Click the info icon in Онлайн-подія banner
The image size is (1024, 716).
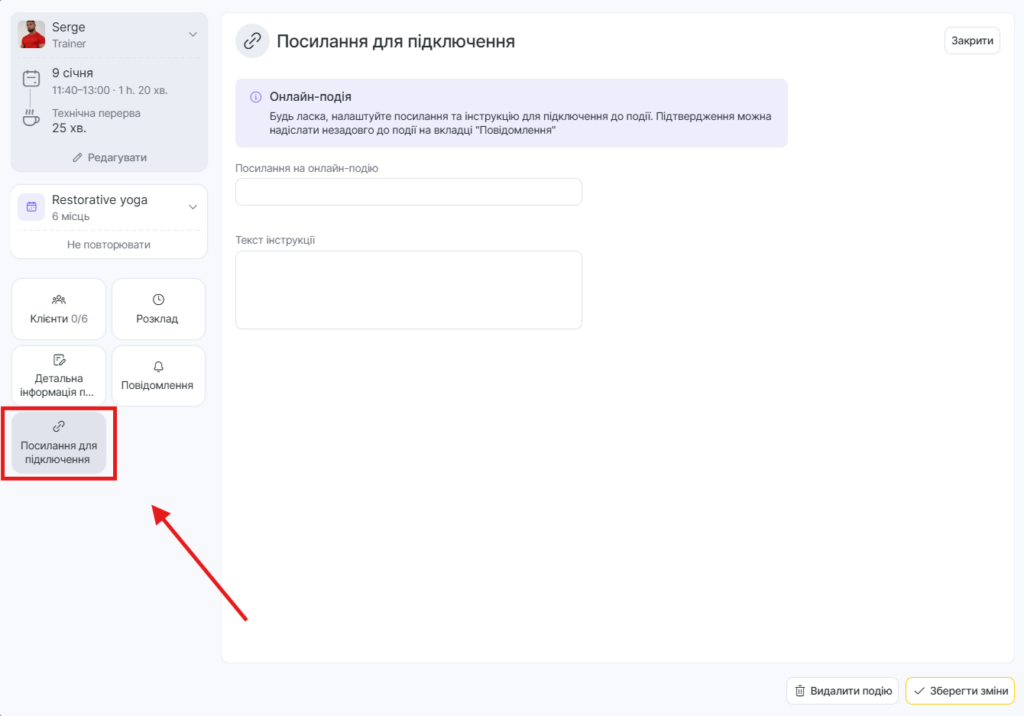(255, 97)
